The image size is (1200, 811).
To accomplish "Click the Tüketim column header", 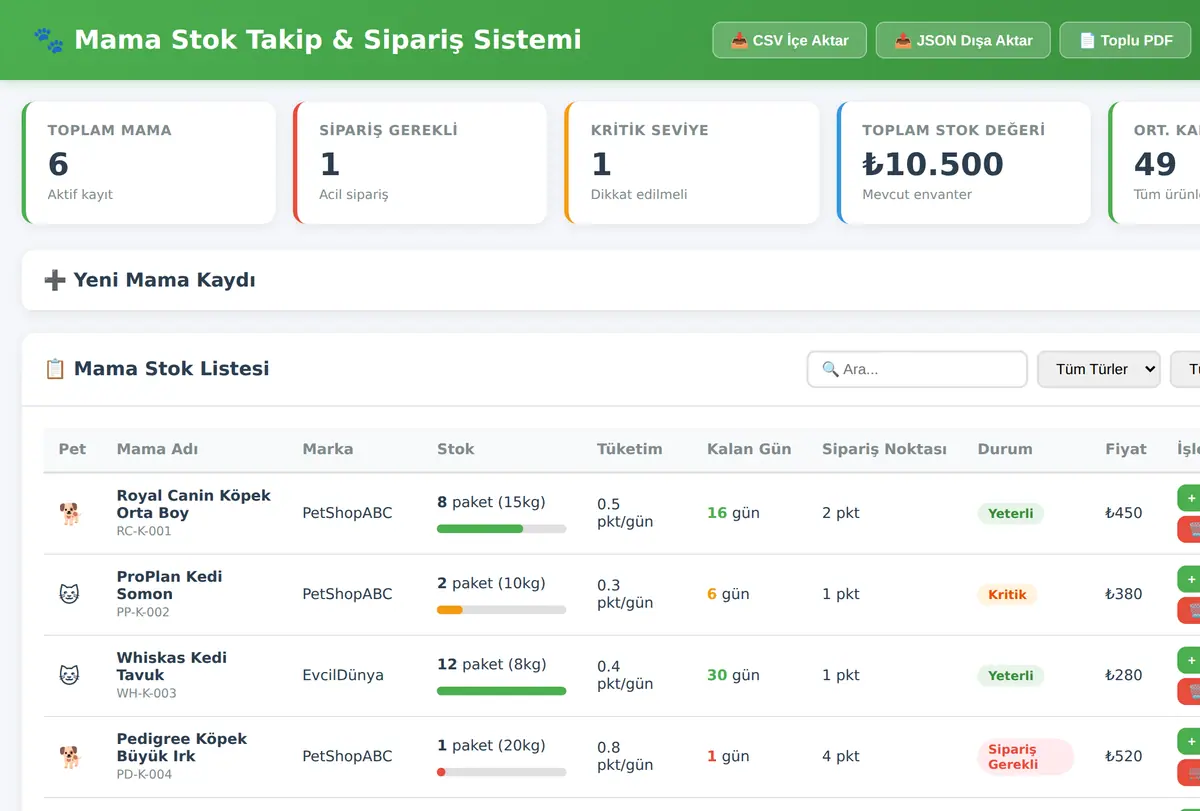I will click(630, 449).
